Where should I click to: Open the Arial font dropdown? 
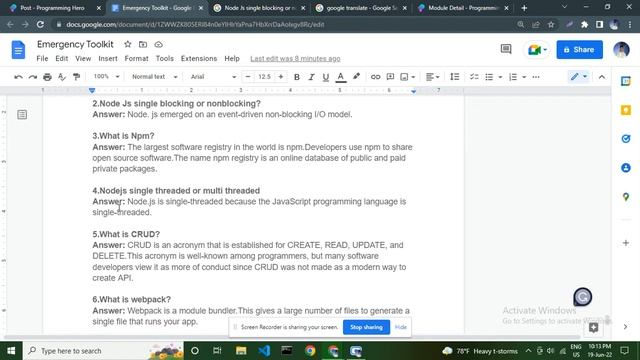coord(213,77)
